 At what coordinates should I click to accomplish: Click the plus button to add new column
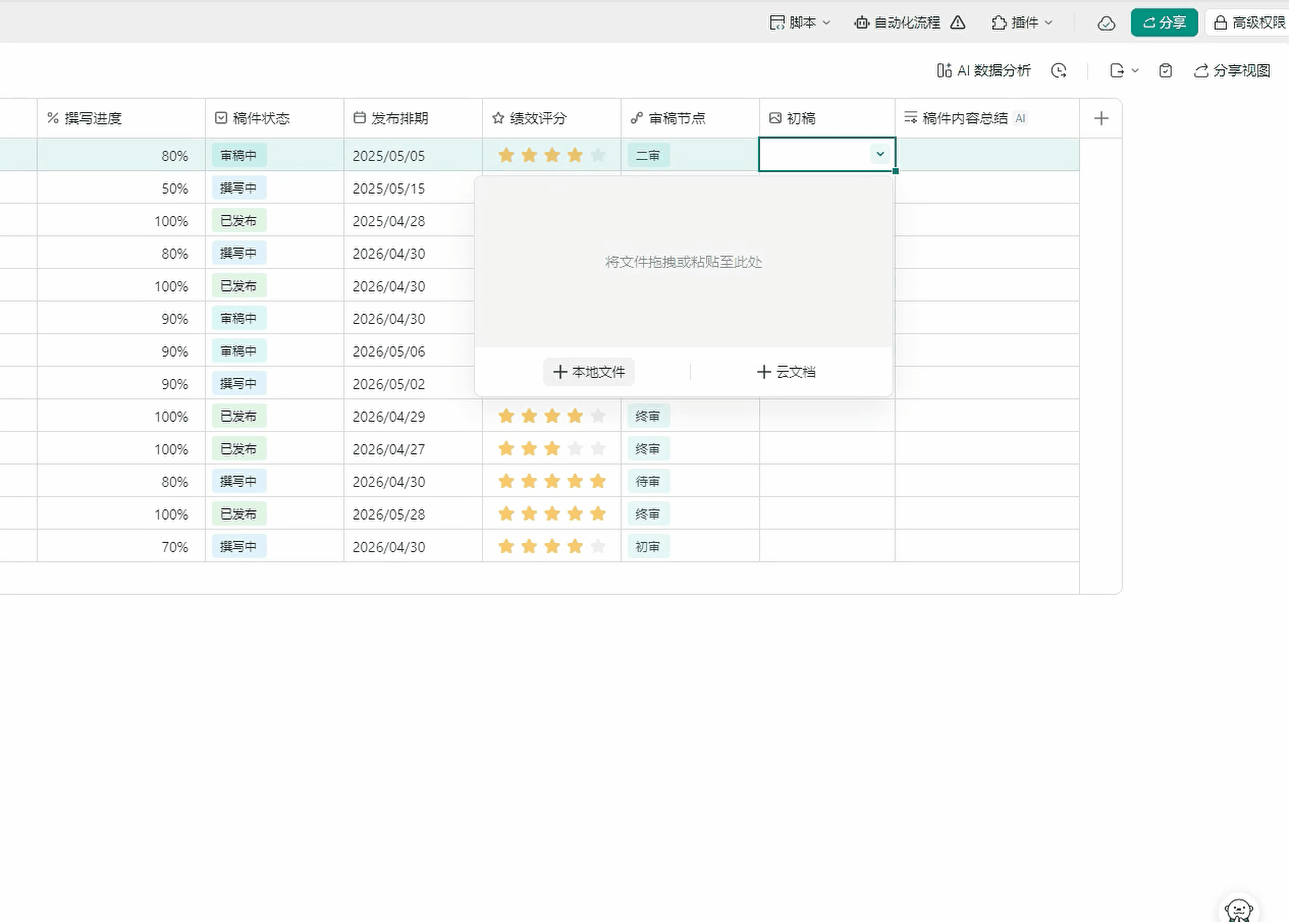[x=1100, y=117]
